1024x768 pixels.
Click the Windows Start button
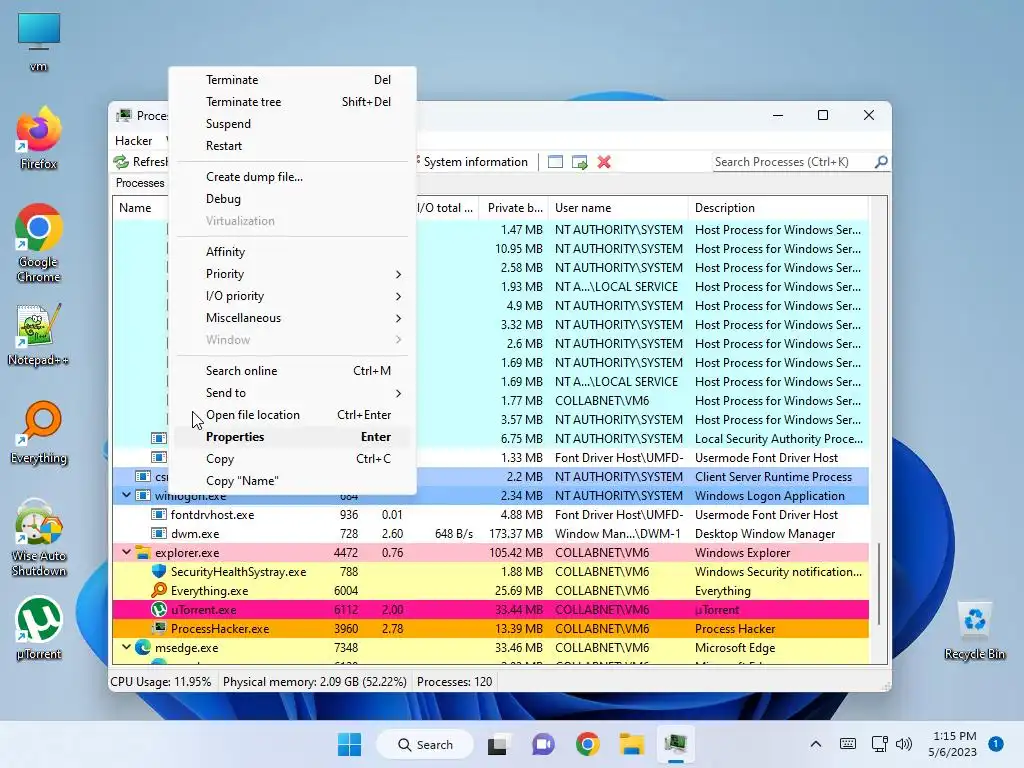click(x=349, y=744)
